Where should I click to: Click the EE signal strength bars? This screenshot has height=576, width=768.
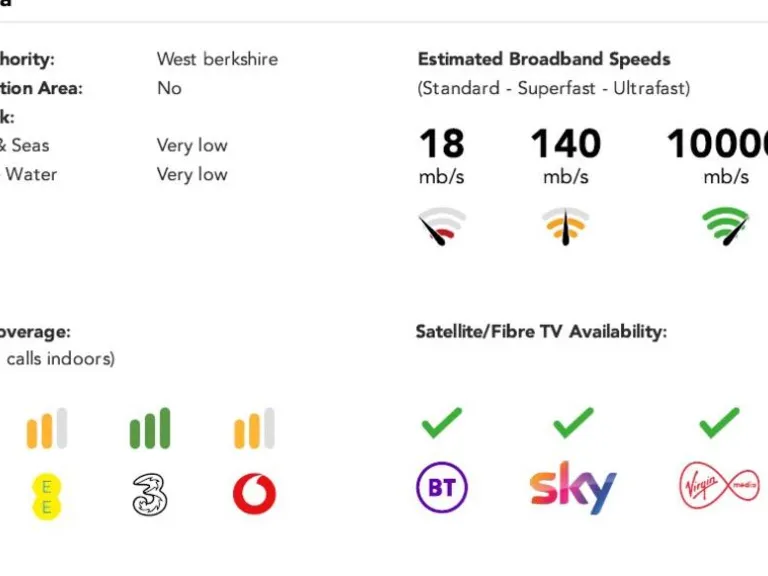point(46,429)
